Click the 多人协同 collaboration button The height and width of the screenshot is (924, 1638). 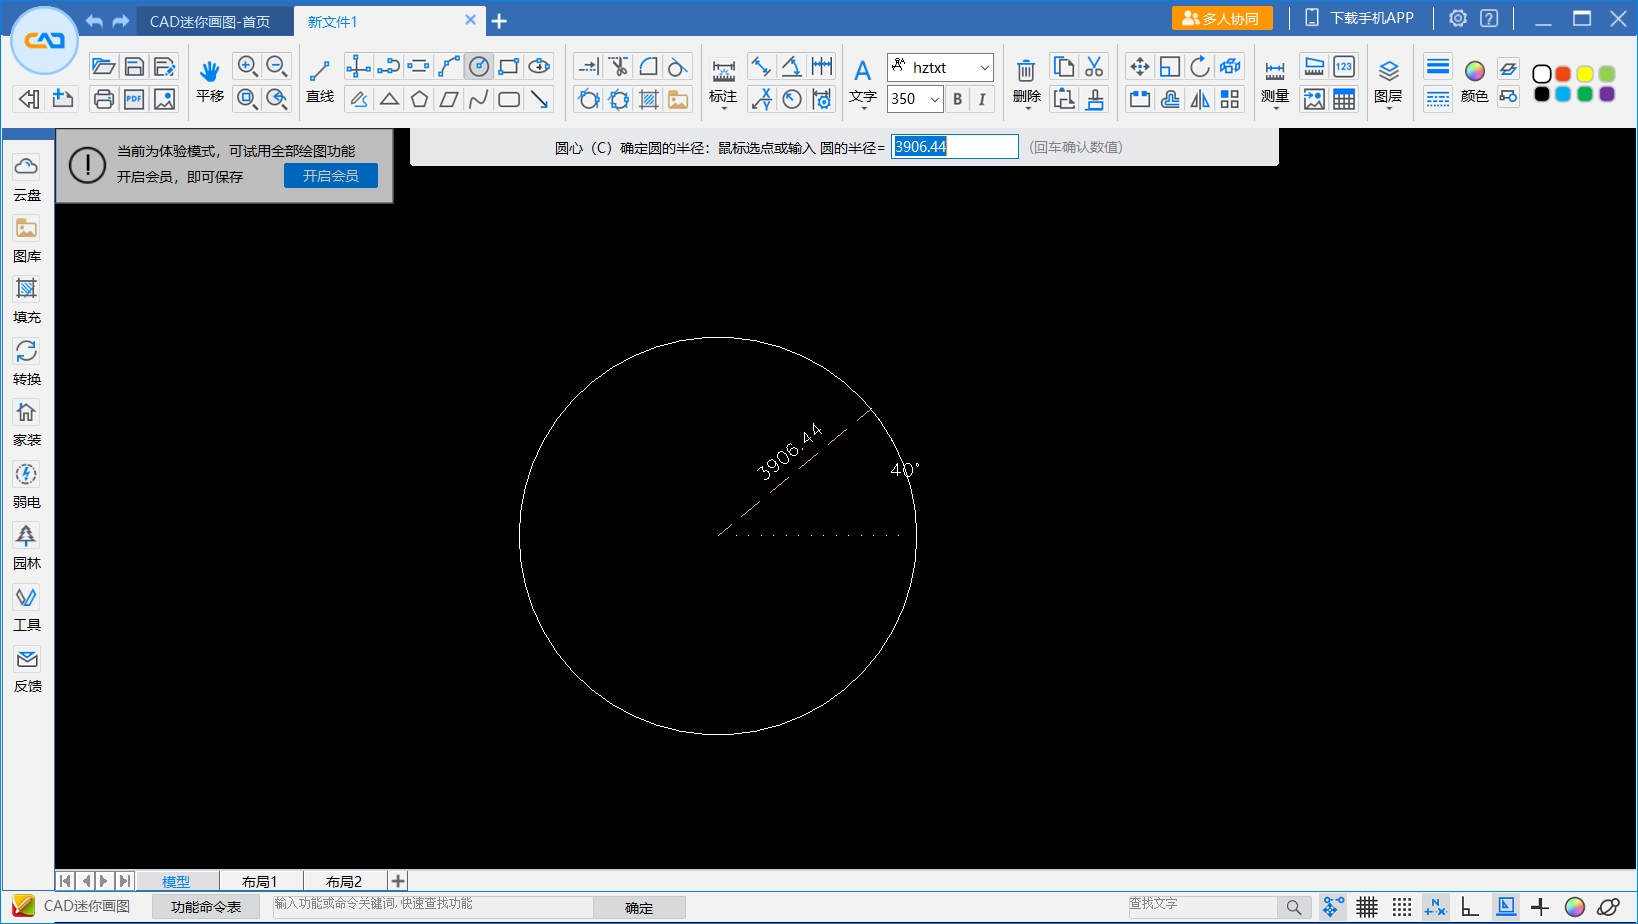click(x=1222, y=19)
